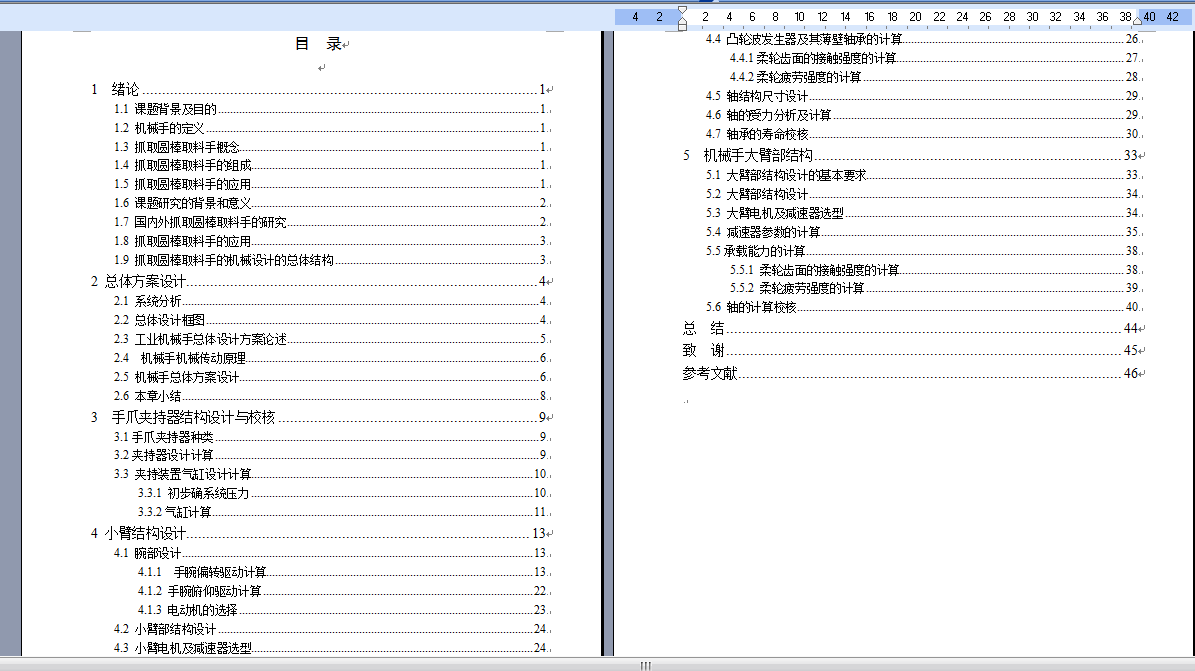The image size is (1195, 671).
Task: Click entry 4.1 腕部设计
Action: tap(331, 553)
